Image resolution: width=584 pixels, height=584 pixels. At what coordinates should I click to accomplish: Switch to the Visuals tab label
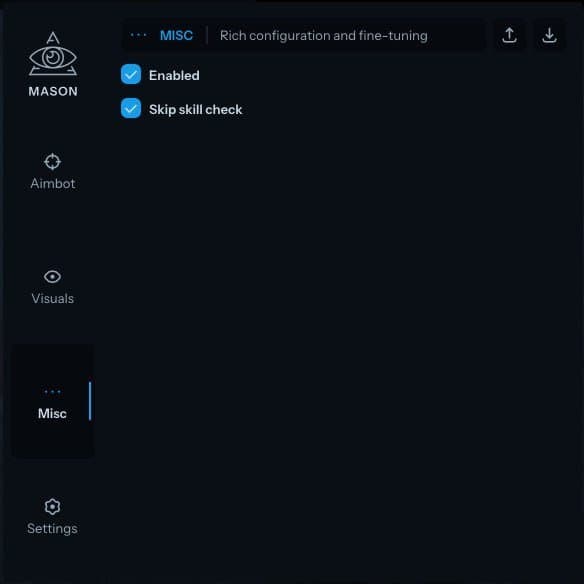[x=53, y=299]
